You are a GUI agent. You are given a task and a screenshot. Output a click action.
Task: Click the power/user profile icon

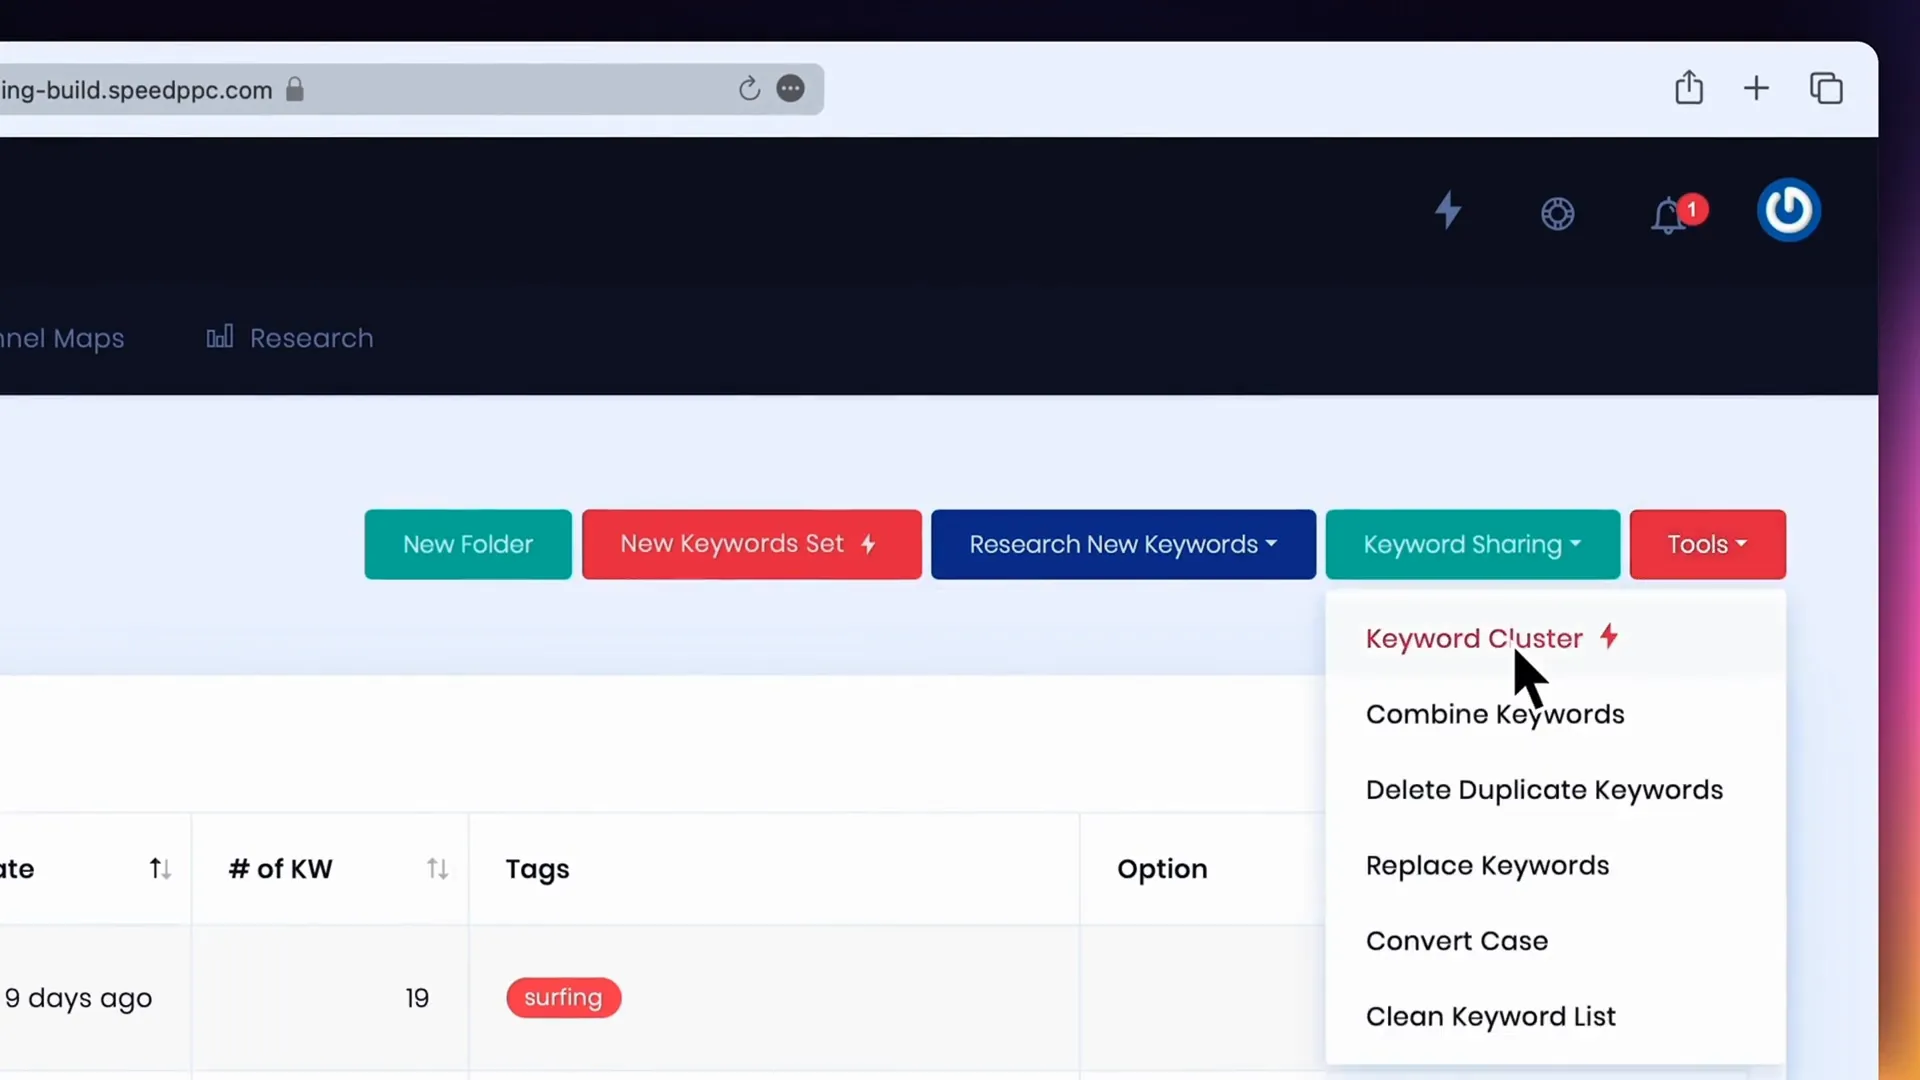pos(1788,211)
